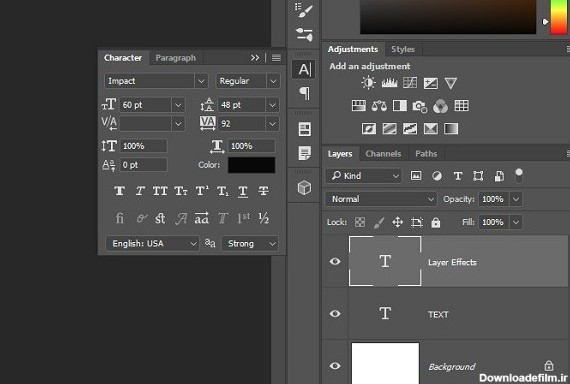This screenshot has width=570, height=384.
Task: Select the Adjustments tab
Action: point(353,49)
